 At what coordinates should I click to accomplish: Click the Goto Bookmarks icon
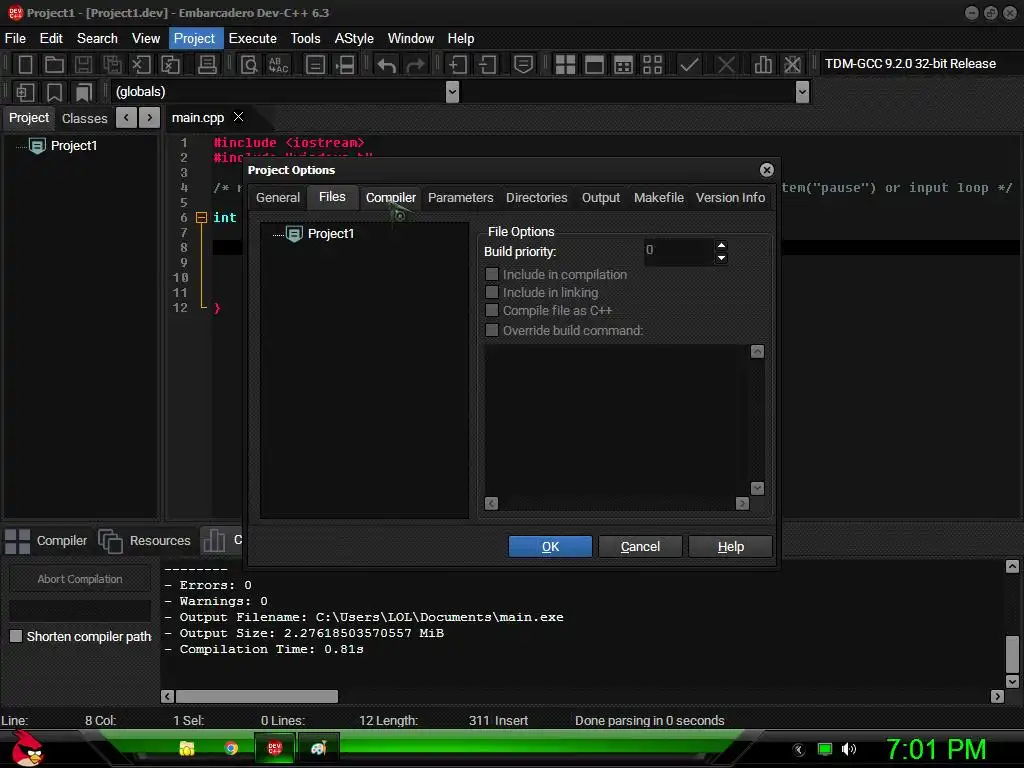tap(83, 92)
